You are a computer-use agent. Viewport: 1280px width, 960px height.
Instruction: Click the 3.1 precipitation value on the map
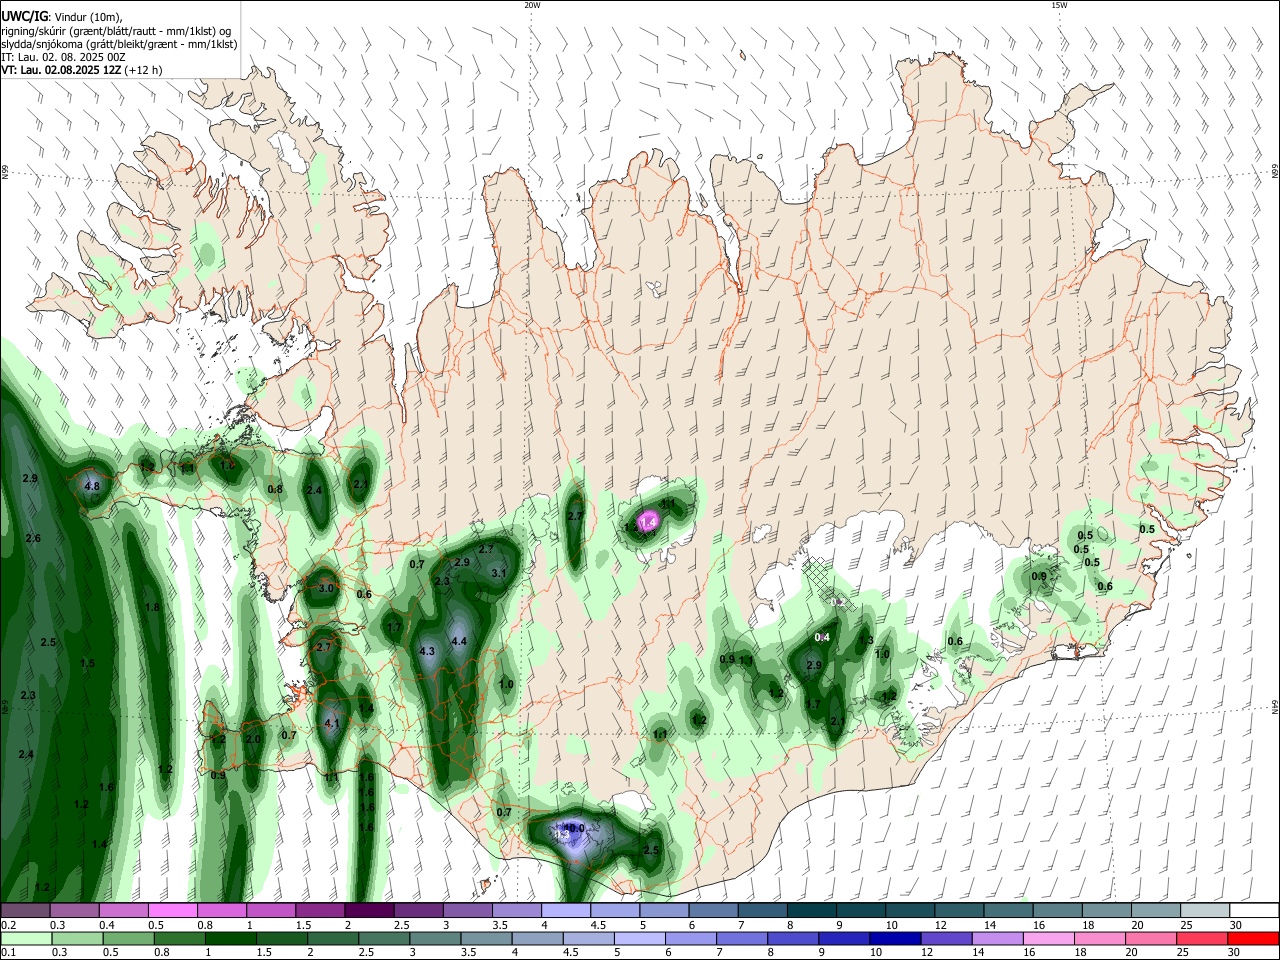coord(499,573)
